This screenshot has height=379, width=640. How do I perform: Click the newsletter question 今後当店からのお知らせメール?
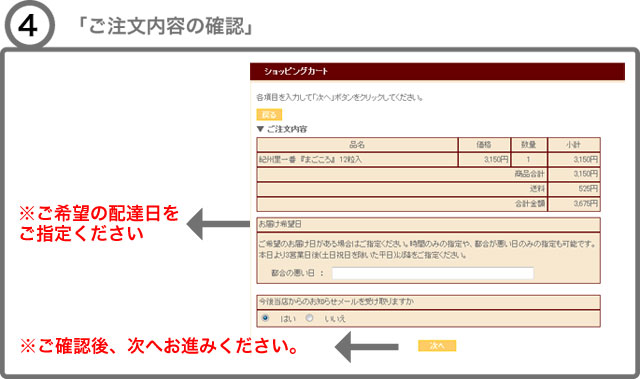336,301
